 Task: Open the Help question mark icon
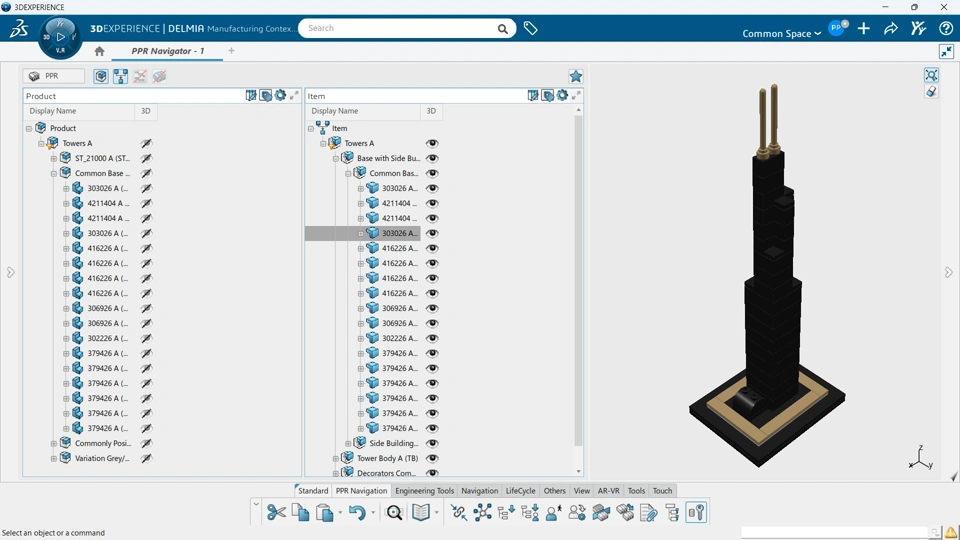coord(946,28)
